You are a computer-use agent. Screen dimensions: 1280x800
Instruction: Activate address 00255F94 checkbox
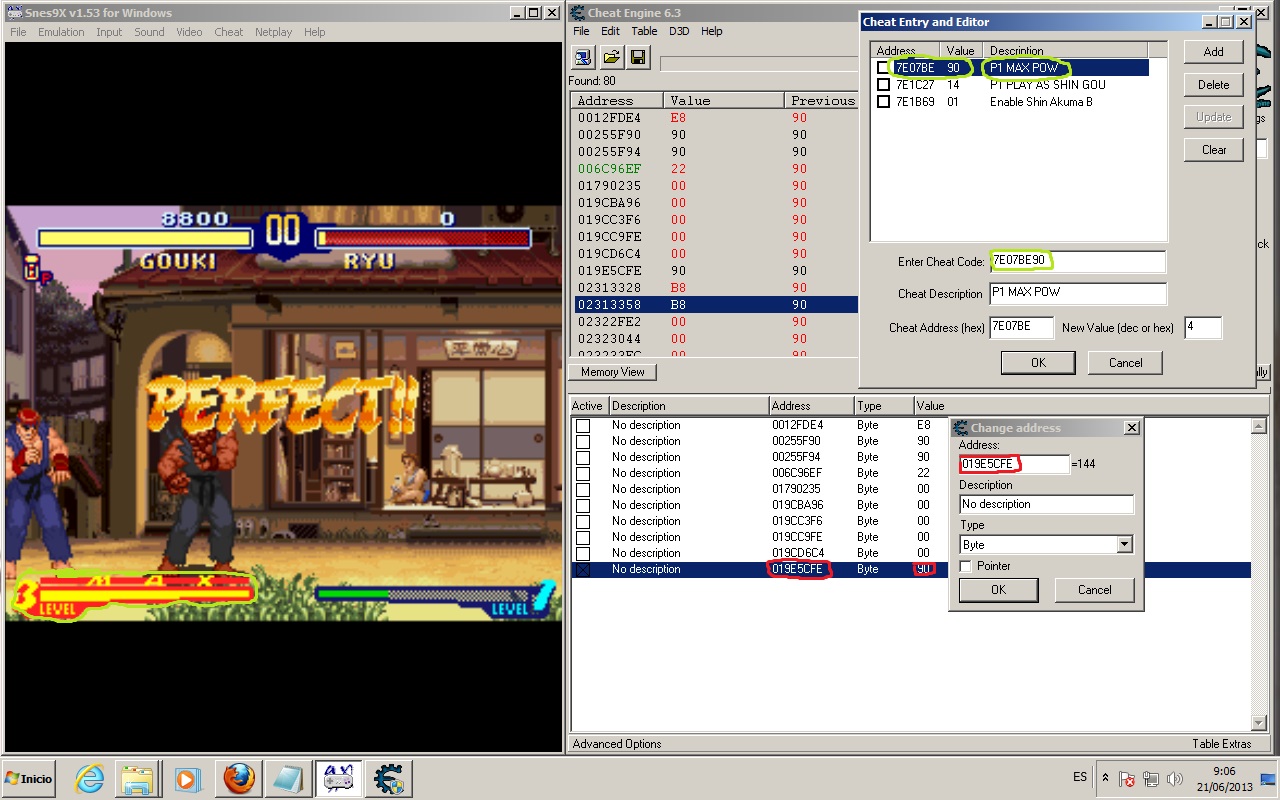583,457
